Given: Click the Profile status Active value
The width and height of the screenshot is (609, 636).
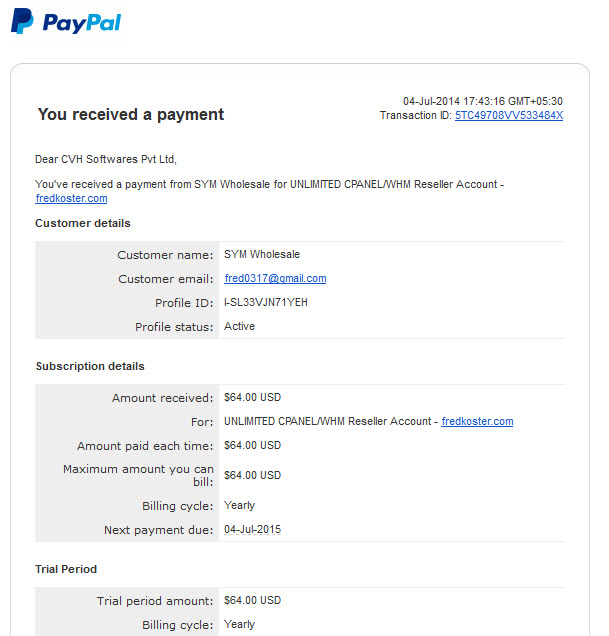Looking at the screenshot, I should click(239, 326).
